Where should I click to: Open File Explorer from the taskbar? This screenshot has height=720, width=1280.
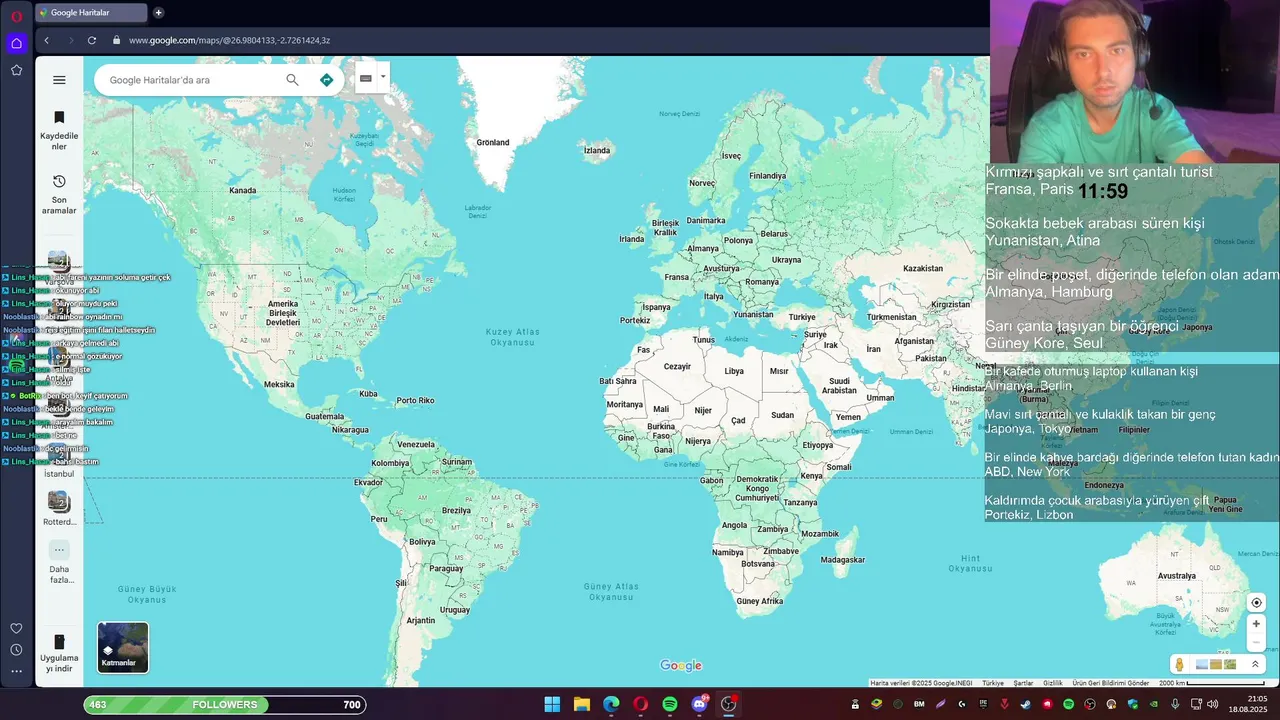point(581,704)
